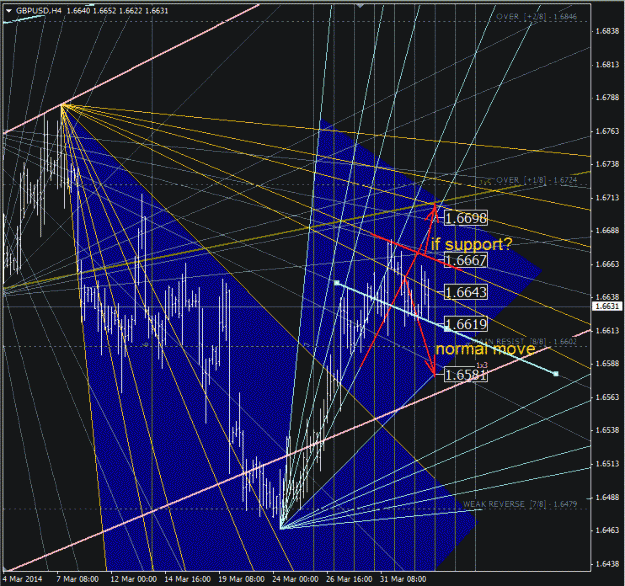Click the '26 Mar 16:00' time axis label
Image resolution: width=625 pixels, height=586 pixels.
349,579
